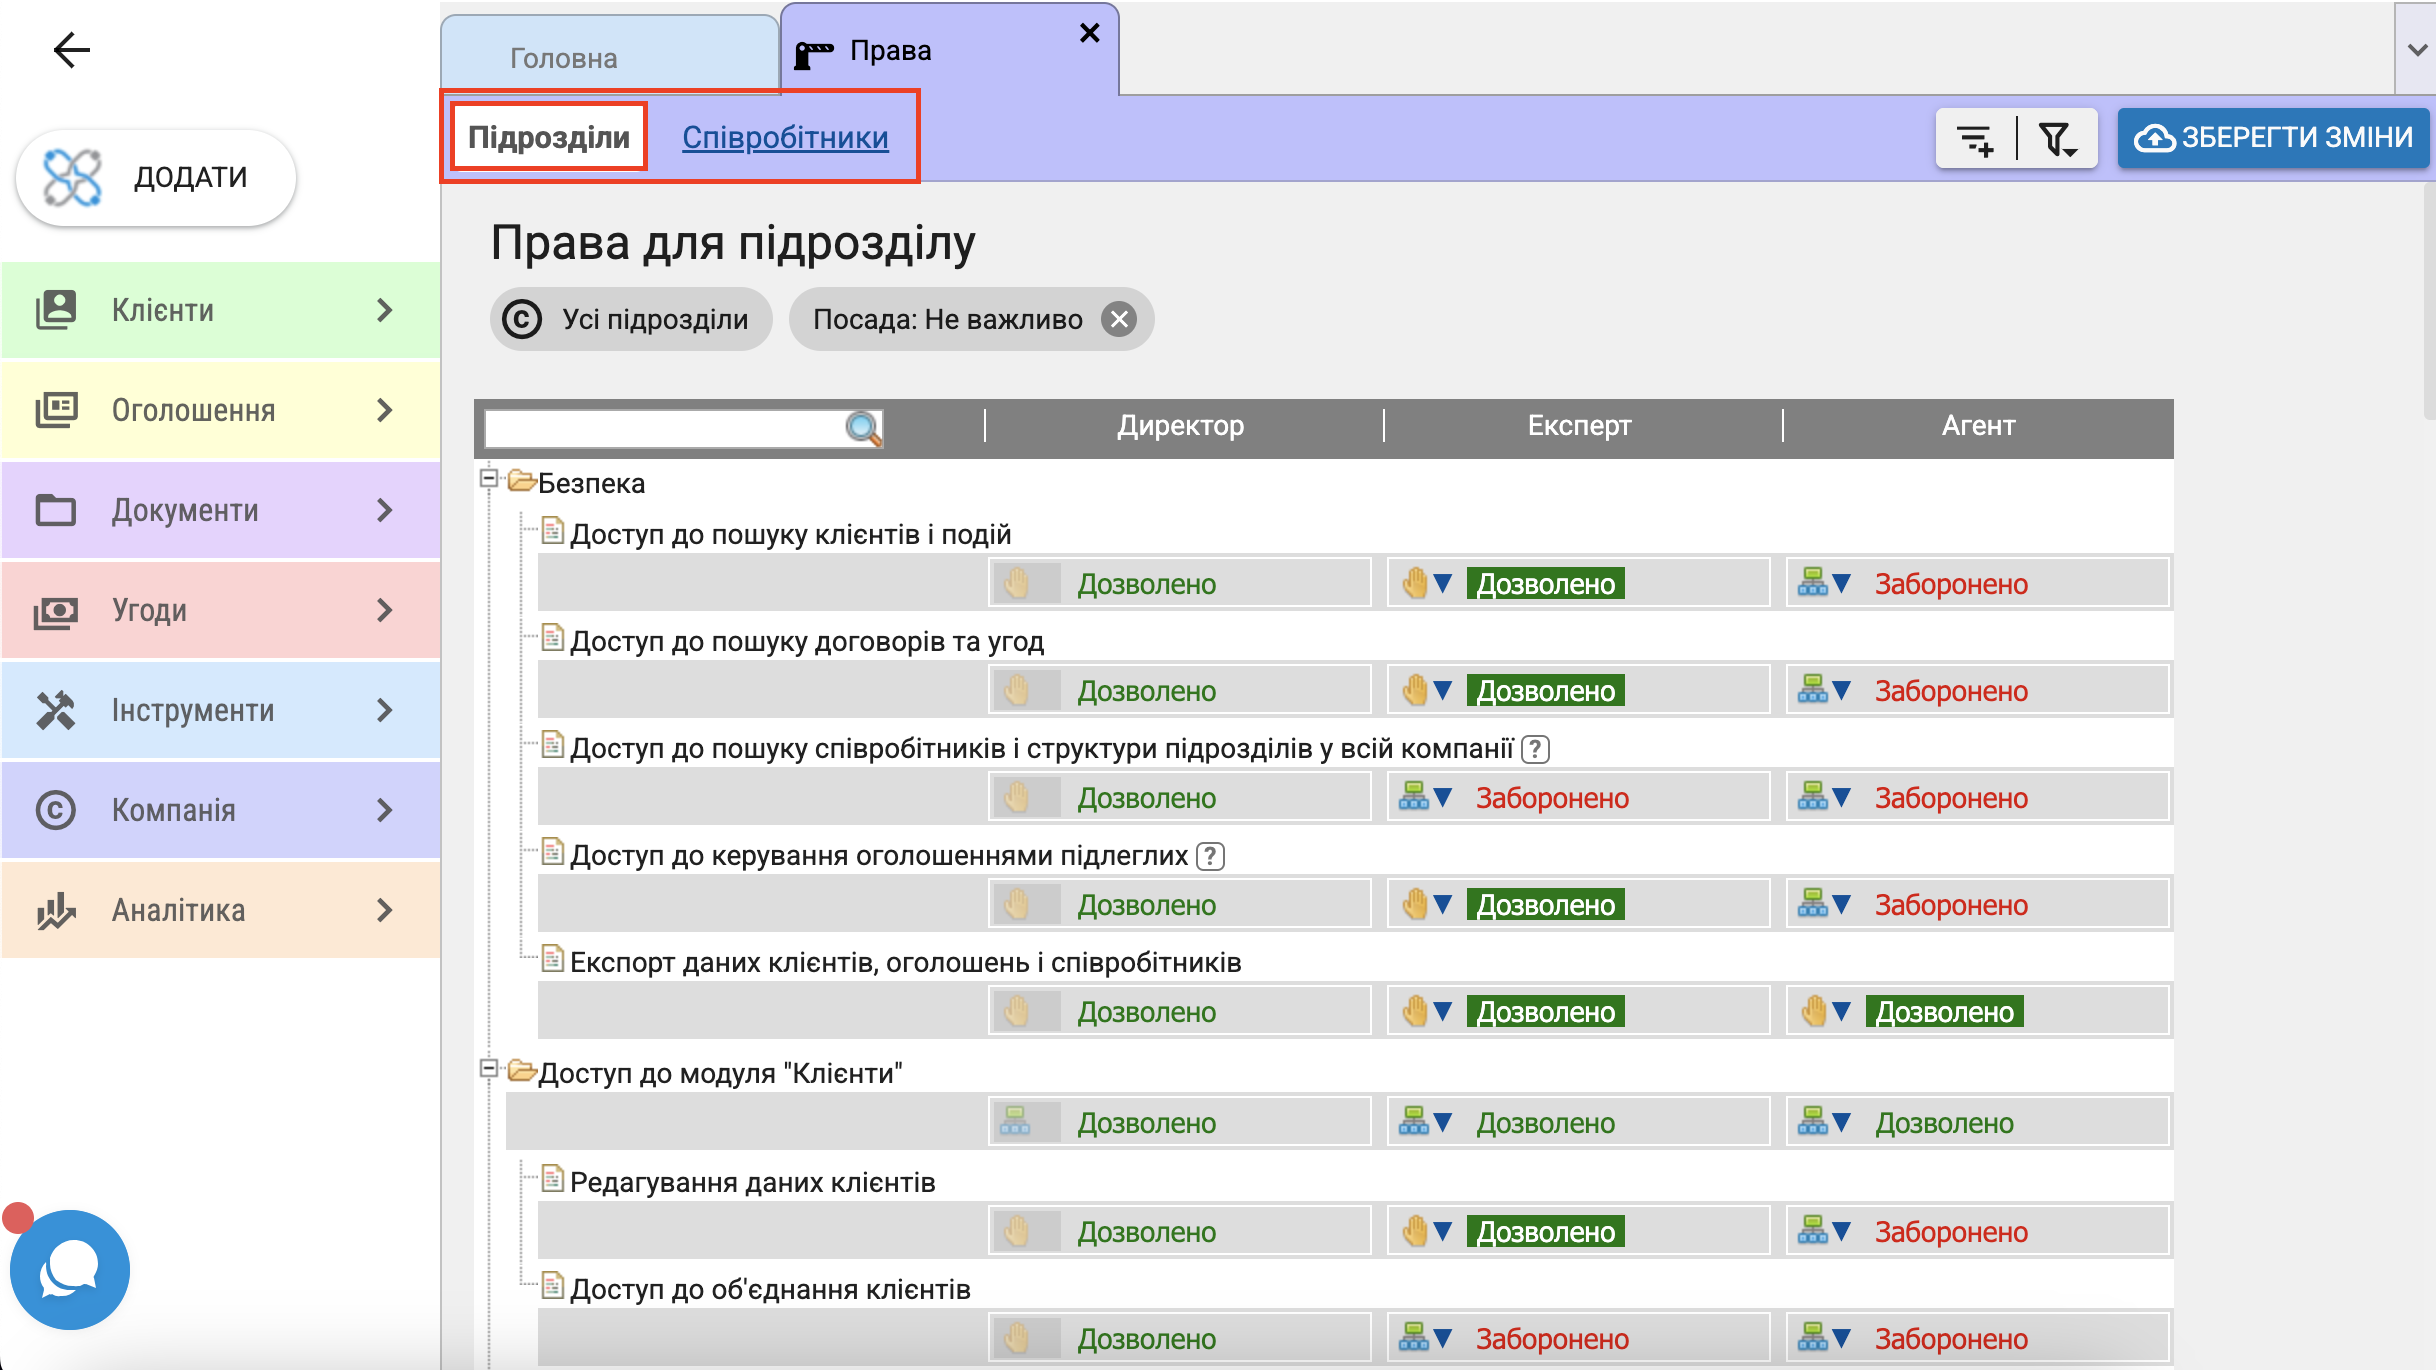The width and height of the screenshot is (2436, 1370).
Task: Click the Доступ до модуля Клієнти folder icon
Action: click(x=522, y=1071)
